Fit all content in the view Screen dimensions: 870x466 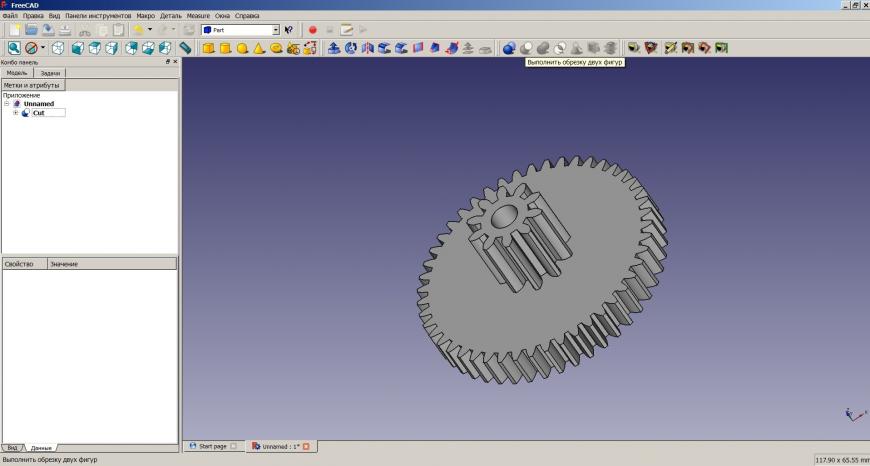coord(14,48)
